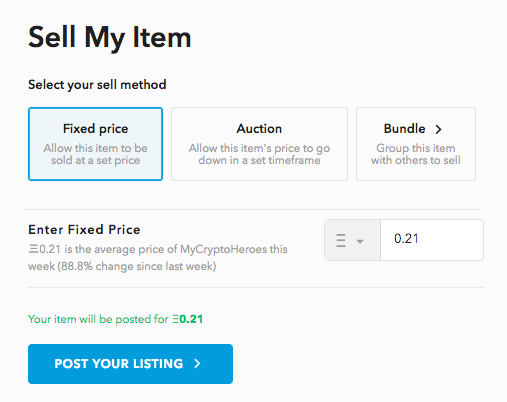Click the green Ξ0.21 posted amount
The image size is (507, 402).
tap(188, 319)
